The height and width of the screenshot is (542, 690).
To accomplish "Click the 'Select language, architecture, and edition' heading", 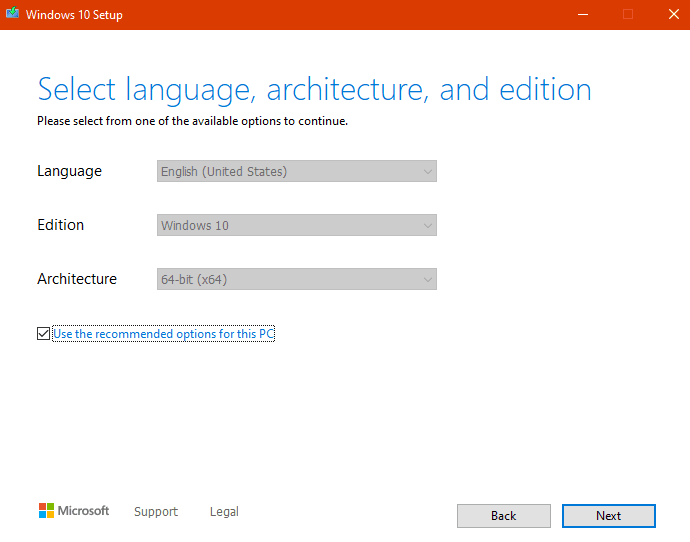I will point(314,90).
